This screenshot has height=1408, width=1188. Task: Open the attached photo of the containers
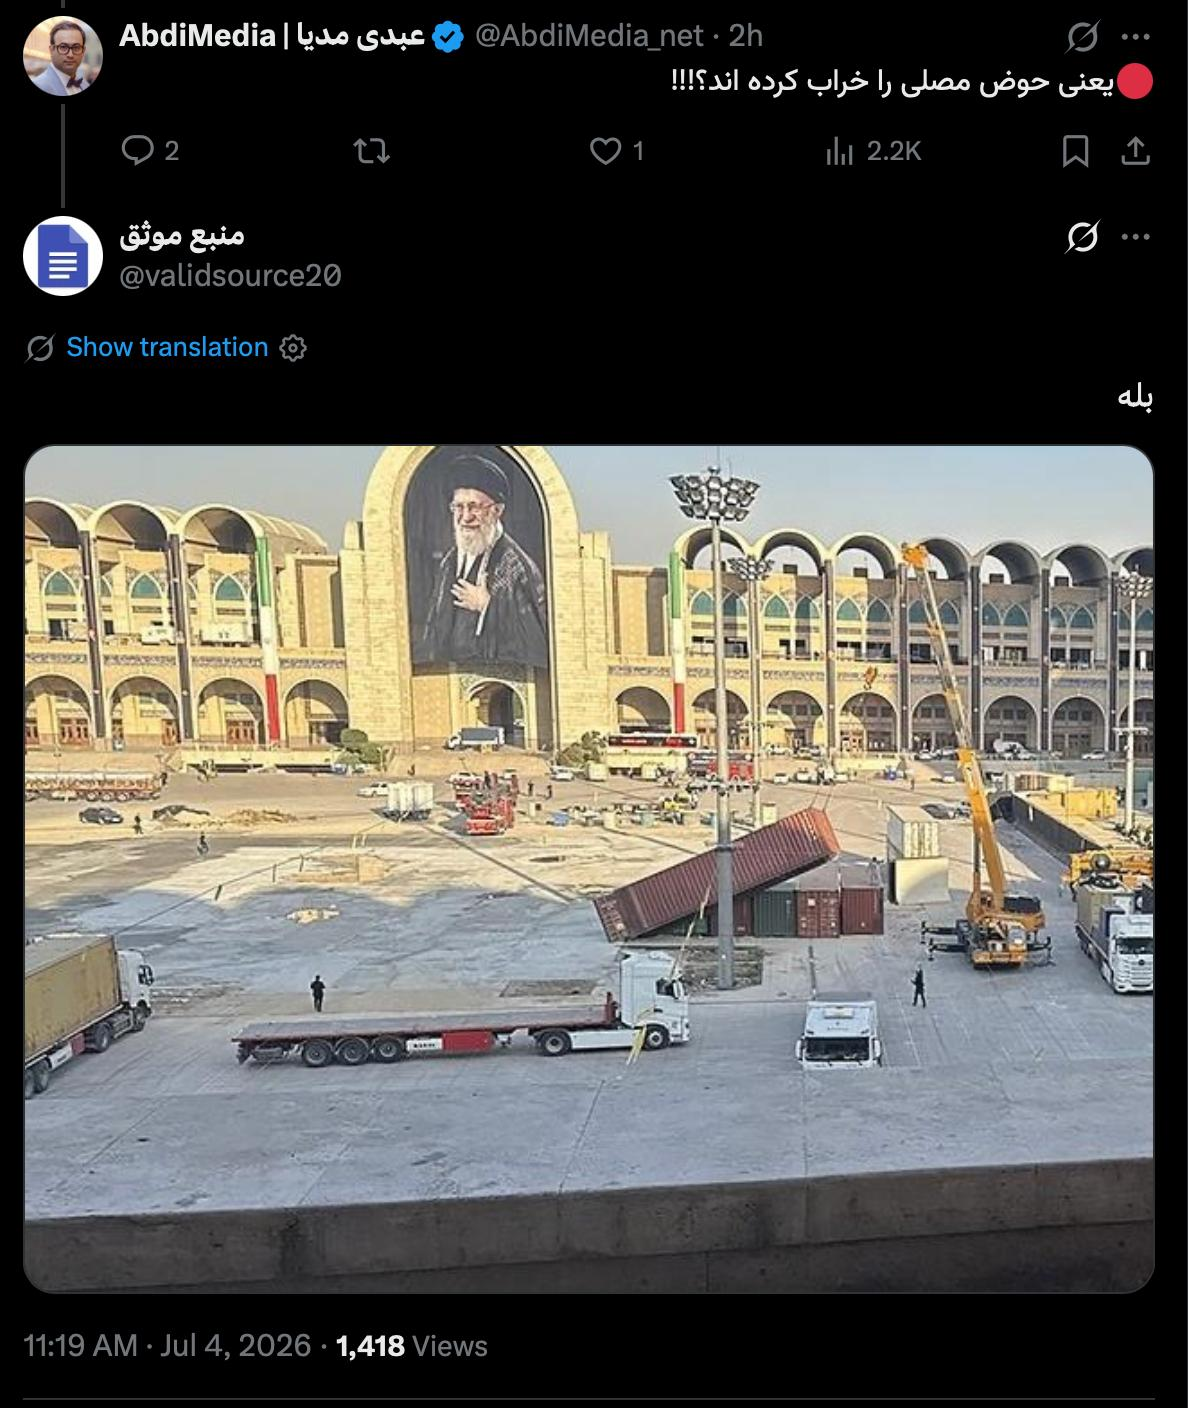click(x=589, y=869)
